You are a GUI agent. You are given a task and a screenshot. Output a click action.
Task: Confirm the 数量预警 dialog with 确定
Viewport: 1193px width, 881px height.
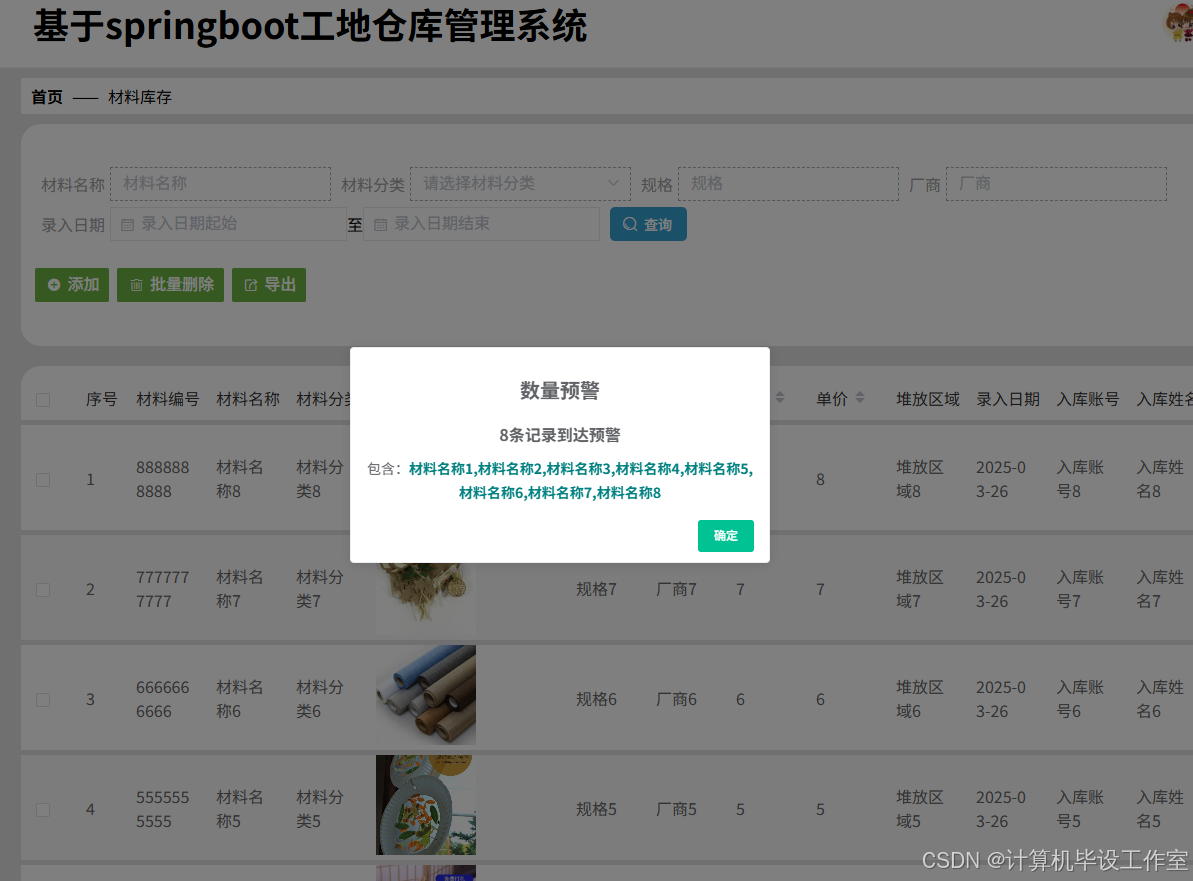pyautogui.click(x=725, y=536)
